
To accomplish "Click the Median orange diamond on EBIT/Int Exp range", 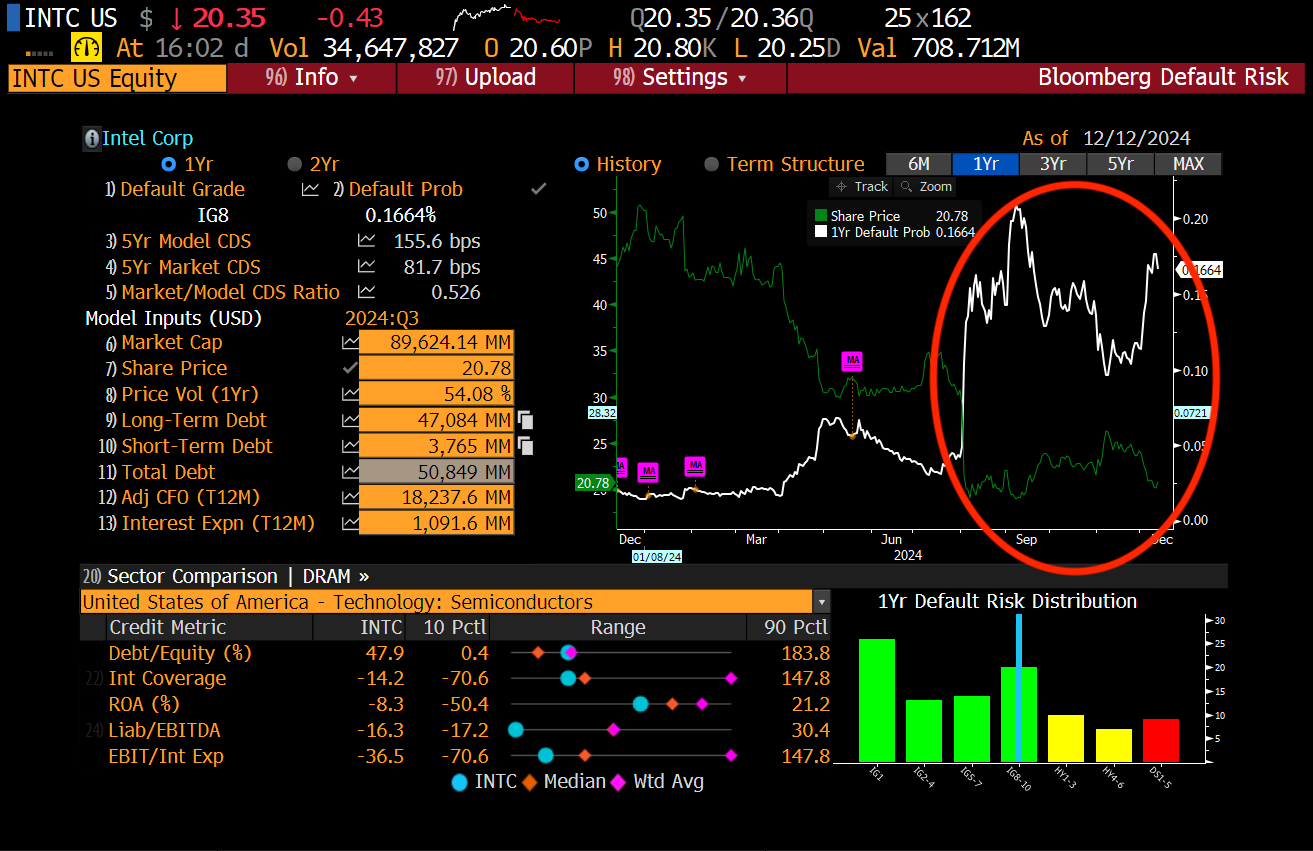I will (585, 756).
